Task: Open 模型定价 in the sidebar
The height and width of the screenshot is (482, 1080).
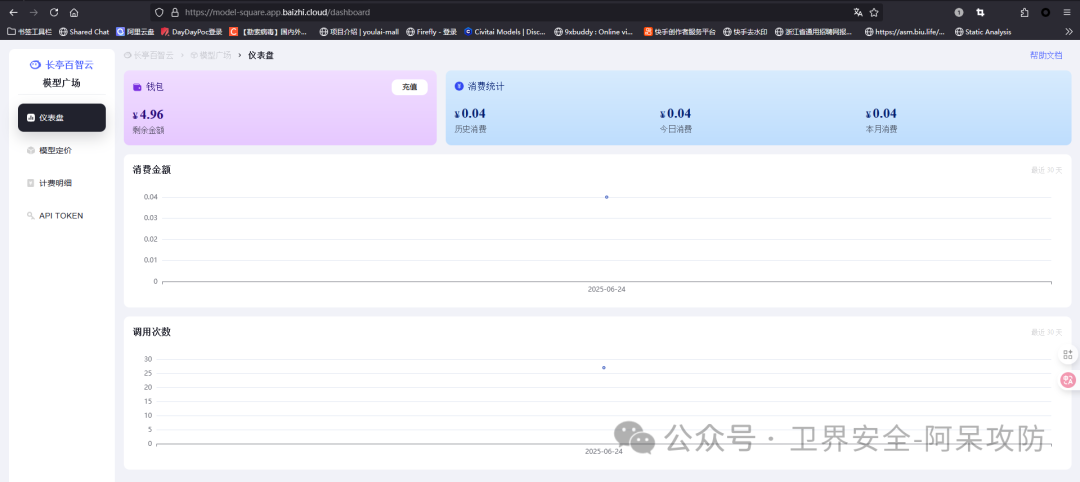Action: point(62,150)
